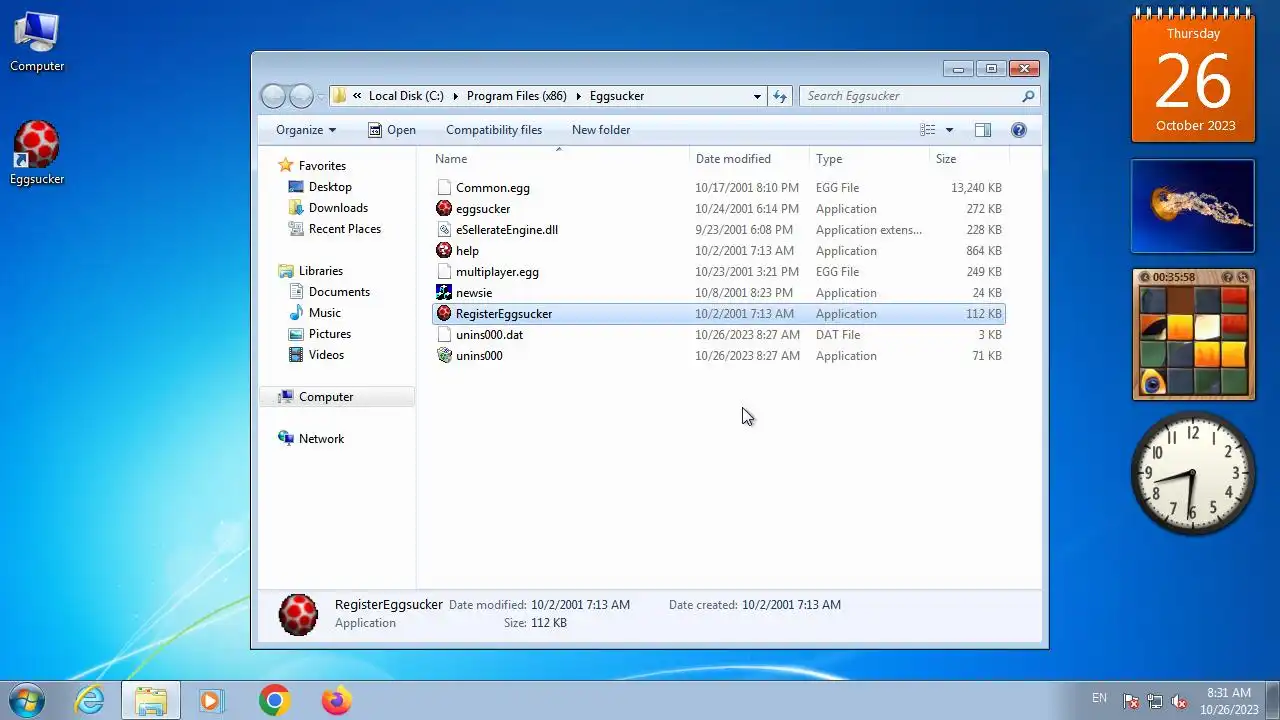This screenshot has height=720, width=1280.
Task: Click the search magnifier icon
Action: point(1028,96)
